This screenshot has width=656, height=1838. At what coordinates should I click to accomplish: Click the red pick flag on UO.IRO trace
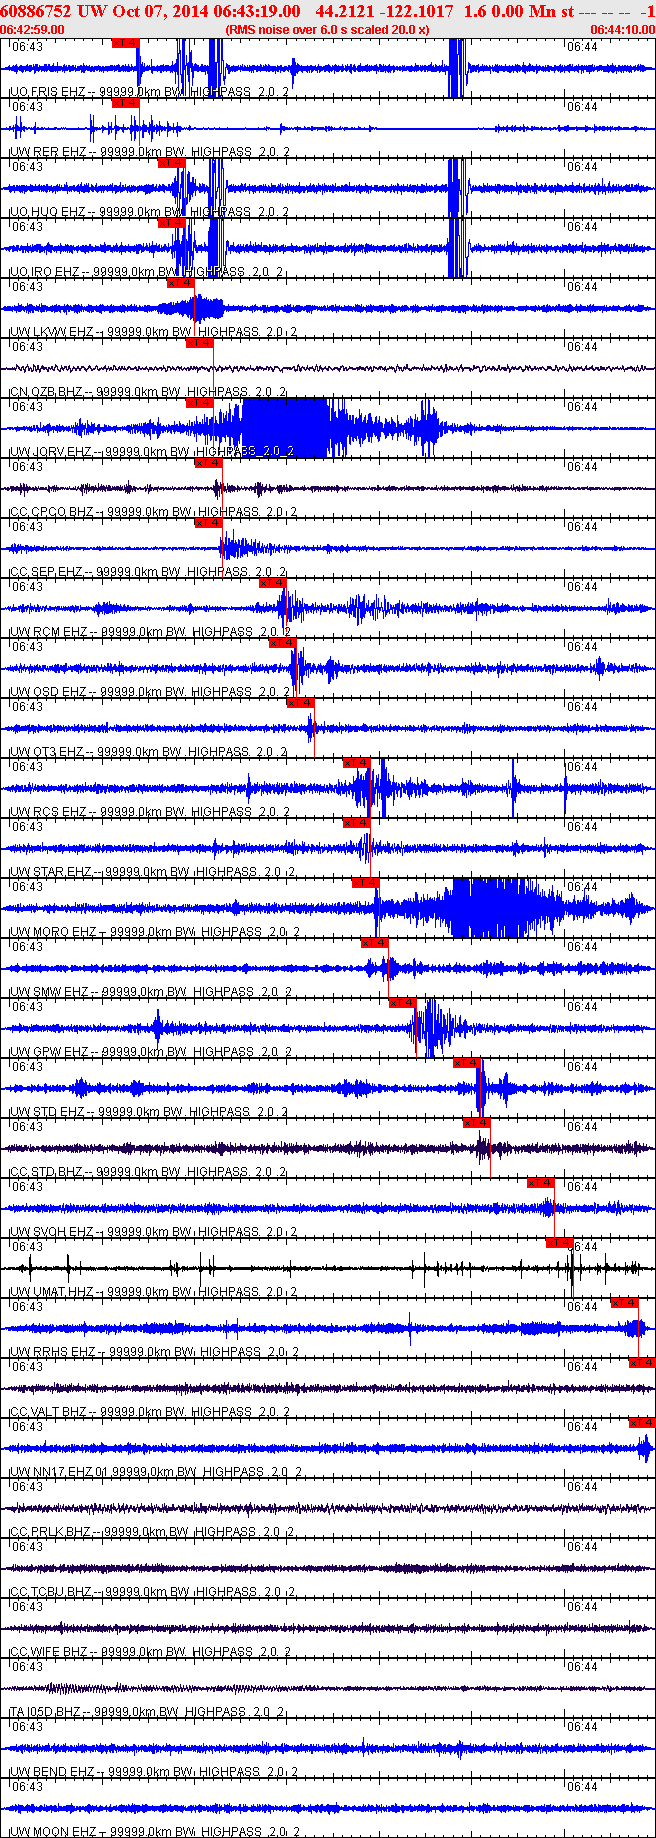pyautogui.click(x=171, y=223)
